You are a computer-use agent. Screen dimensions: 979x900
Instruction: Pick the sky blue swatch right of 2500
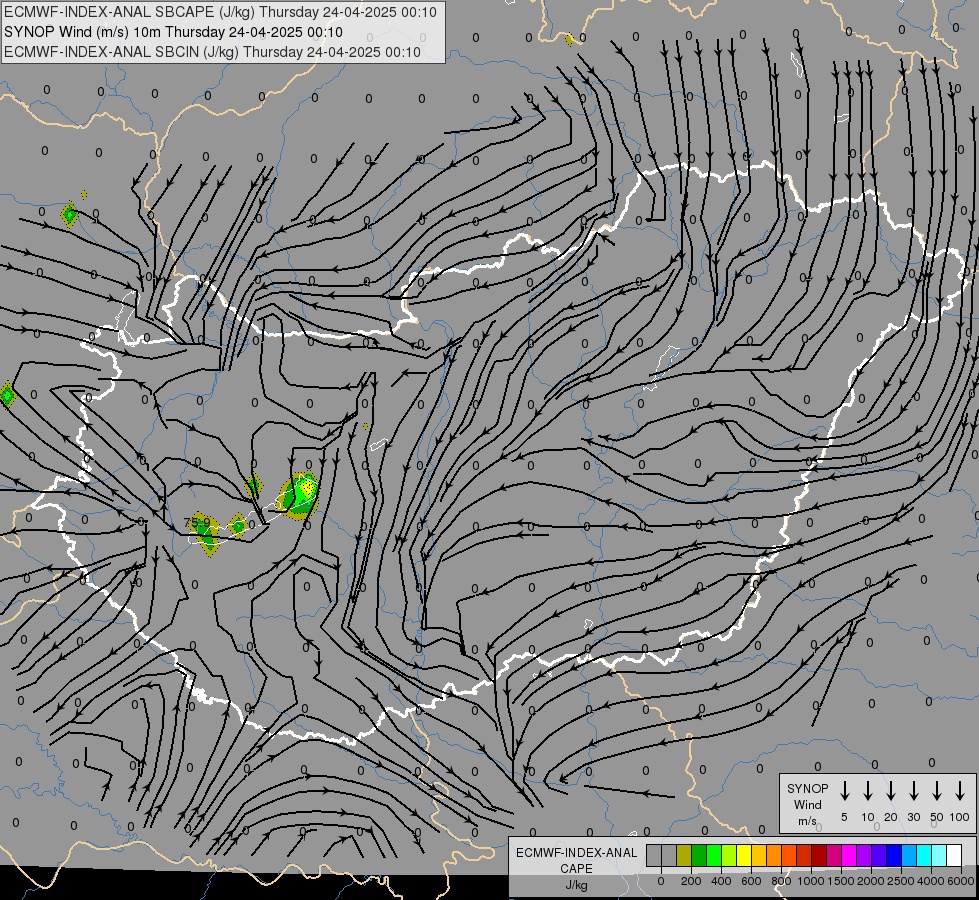pos(910,855)
